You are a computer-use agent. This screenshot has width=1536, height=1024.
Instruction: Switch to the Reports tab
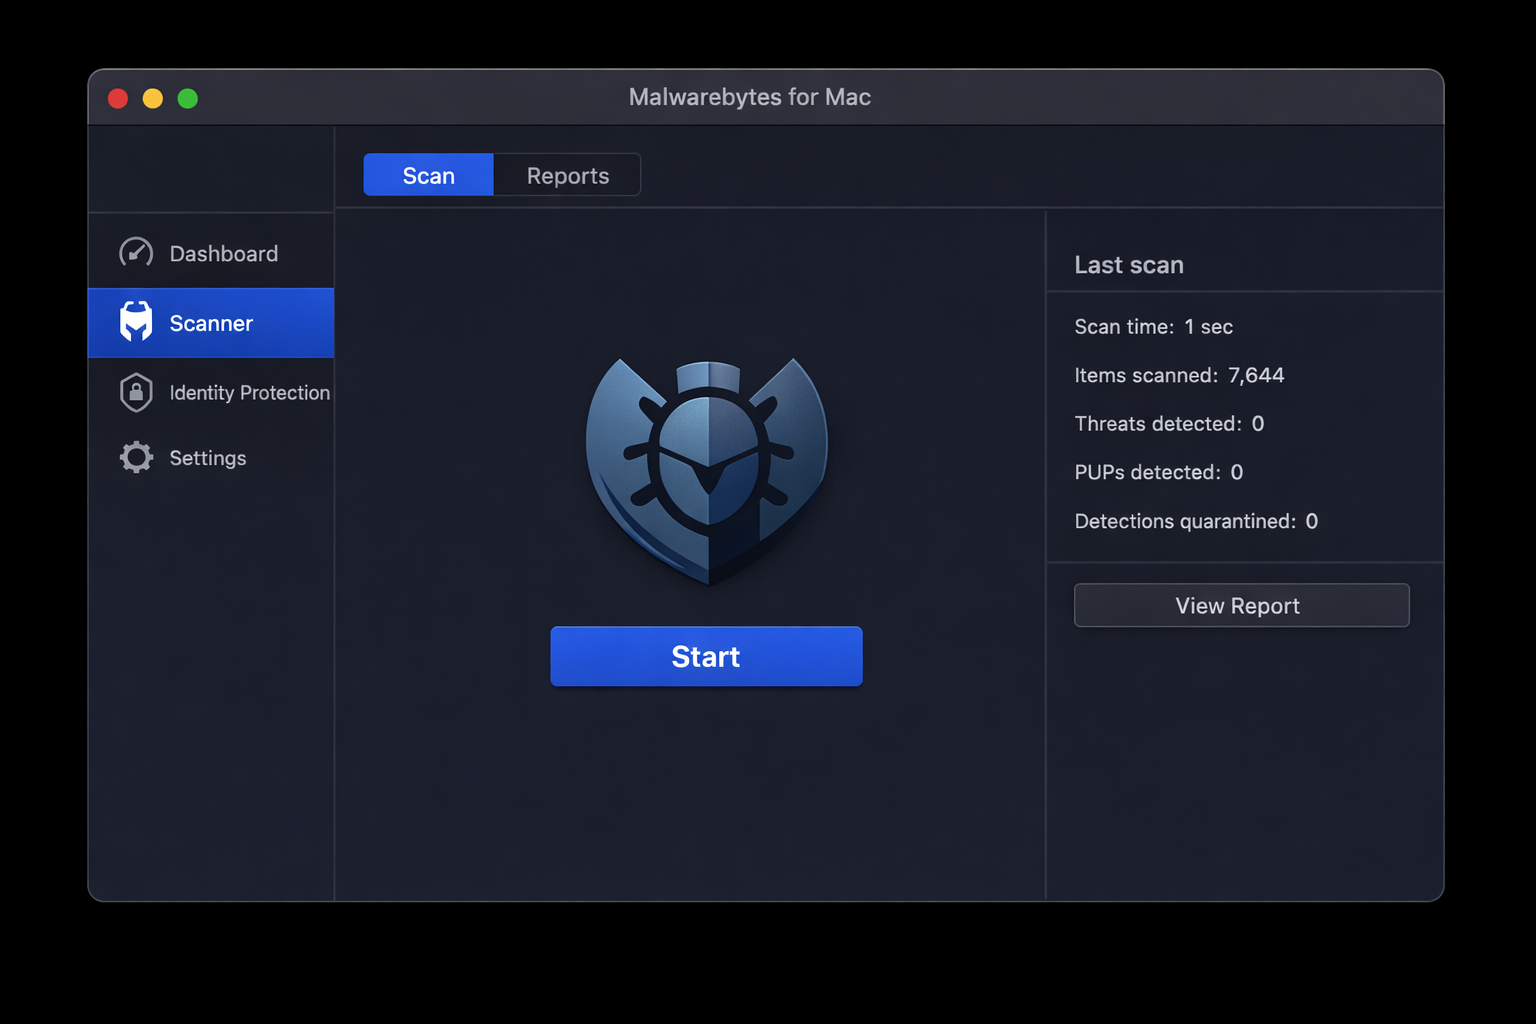pyautogui.click(x=567, y=175)
